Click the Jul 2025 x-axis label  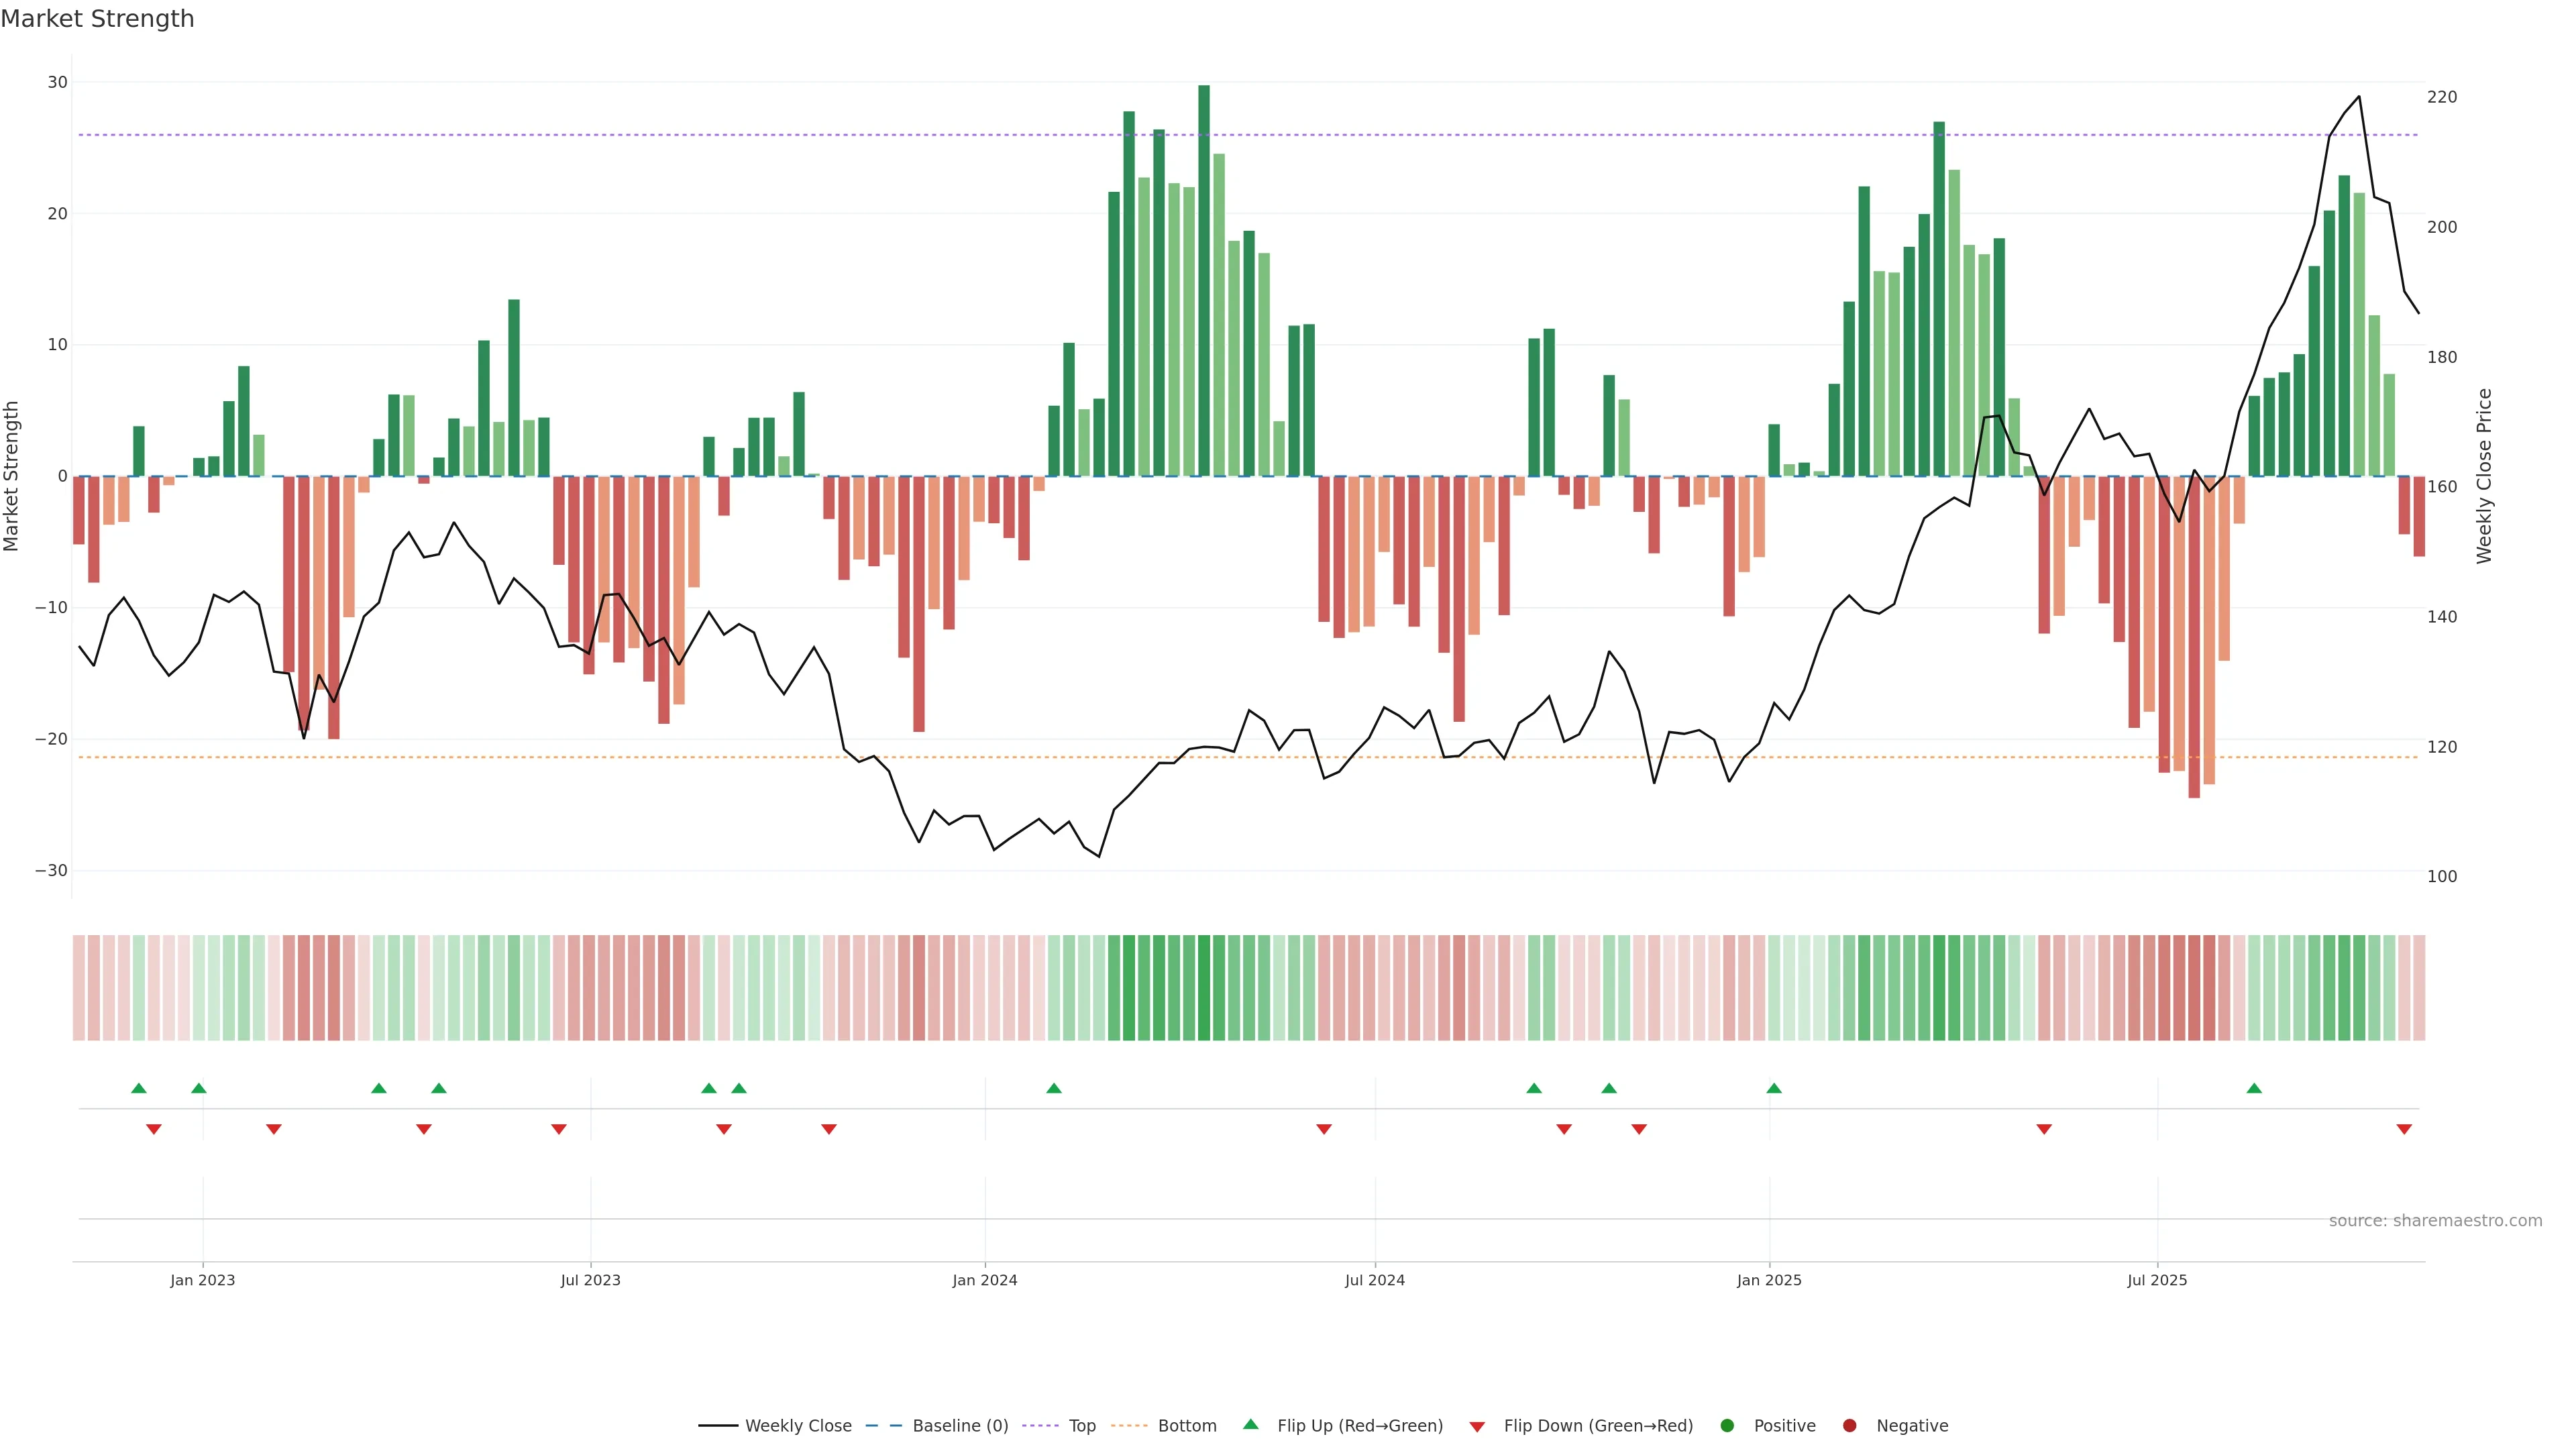coord(2157,1280)
